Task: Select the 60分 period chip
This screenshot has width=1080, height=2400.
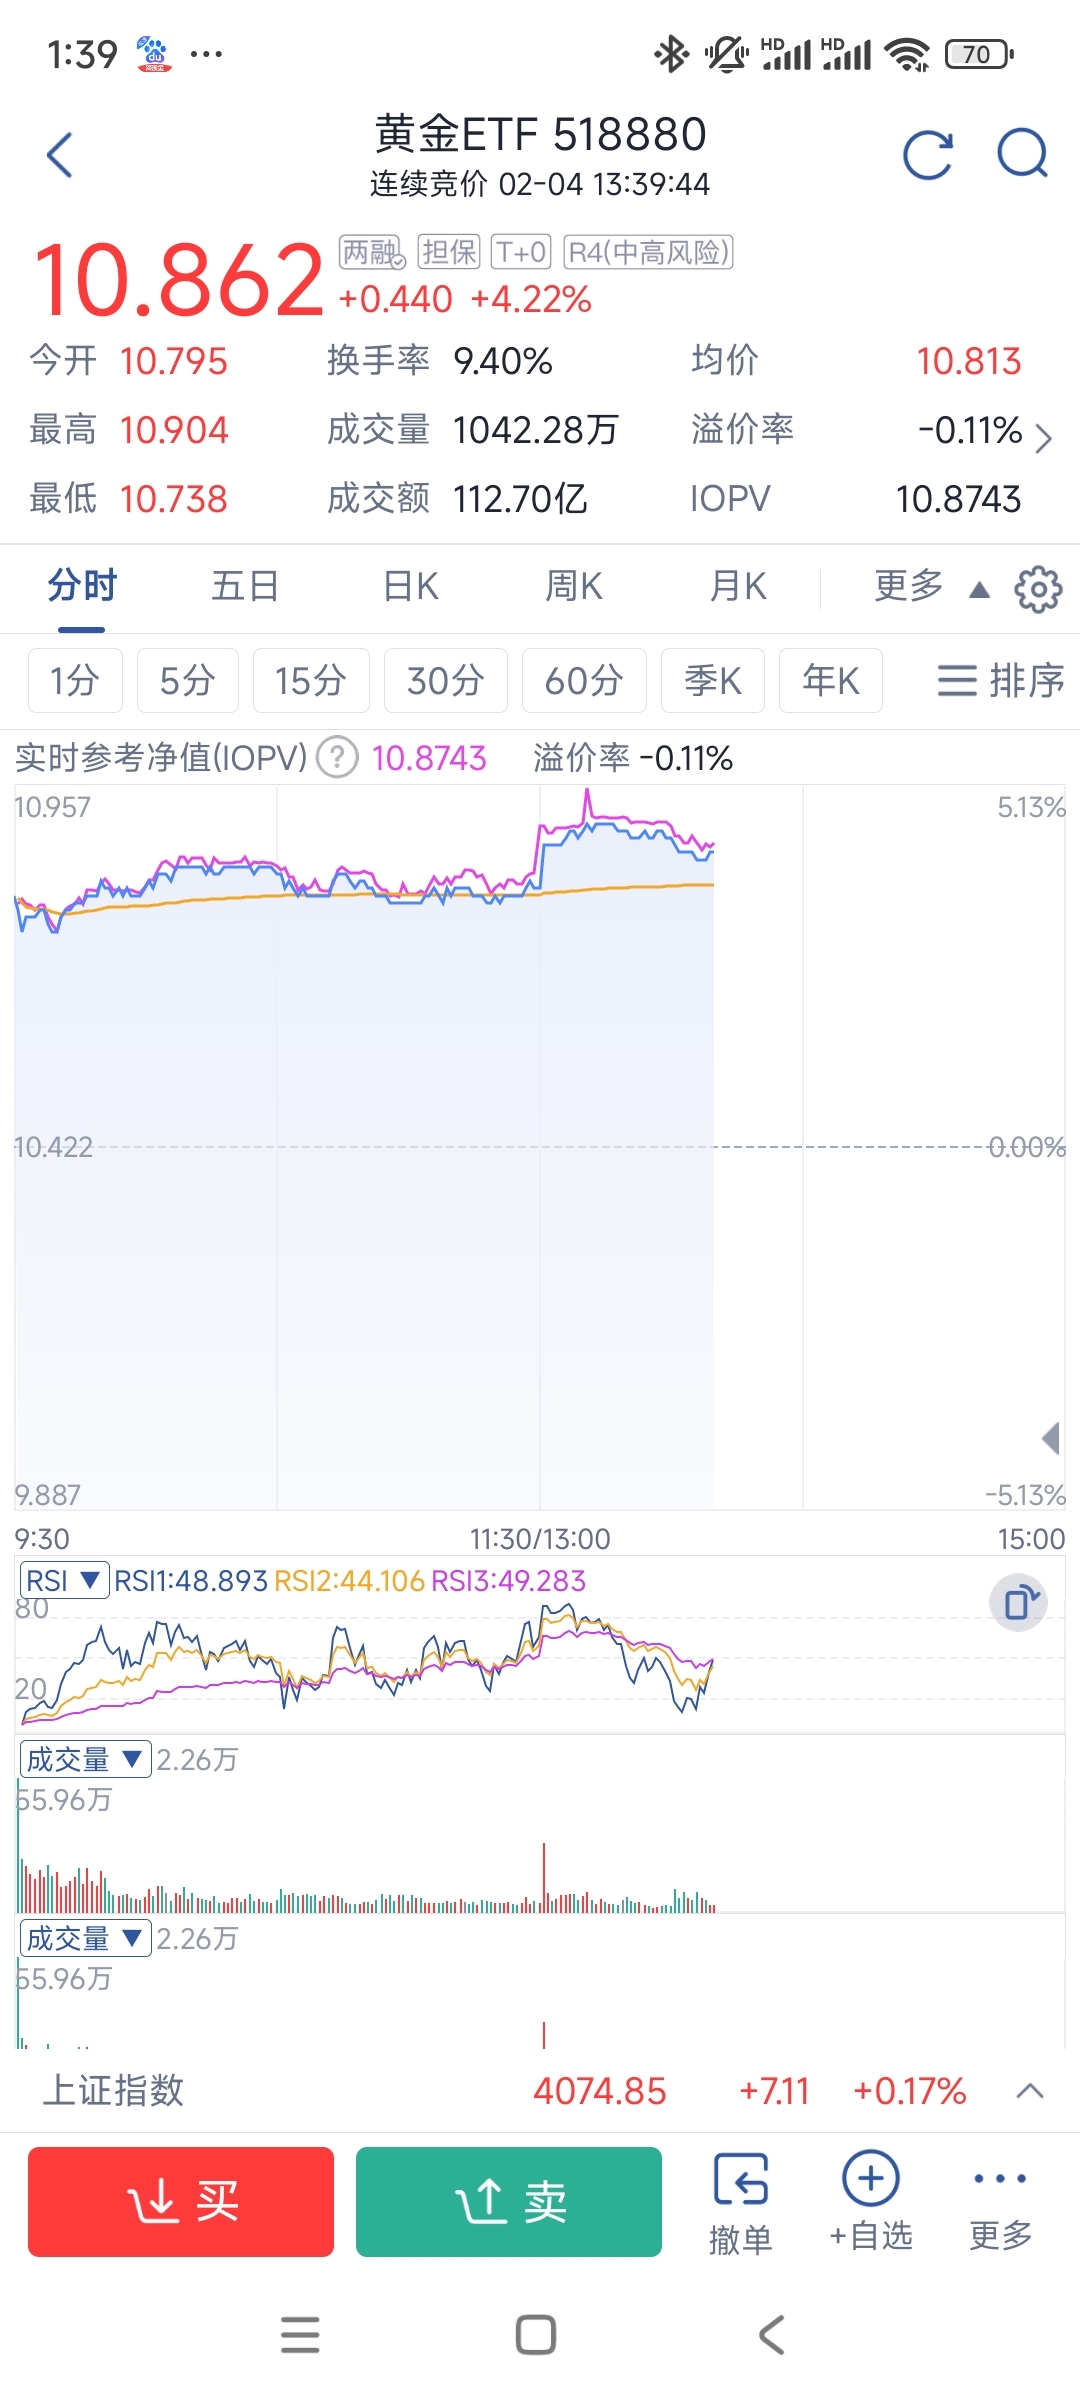Action: [584, 681]
